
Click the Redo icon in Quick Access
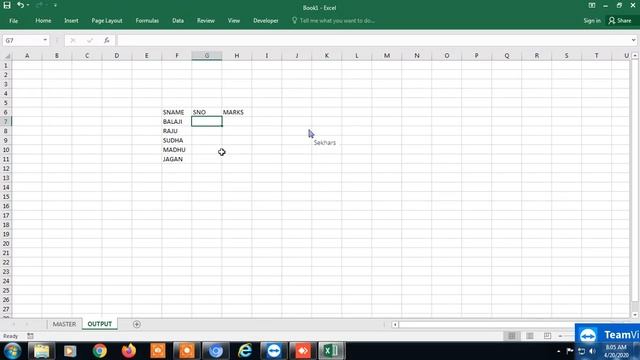point(39,5)
